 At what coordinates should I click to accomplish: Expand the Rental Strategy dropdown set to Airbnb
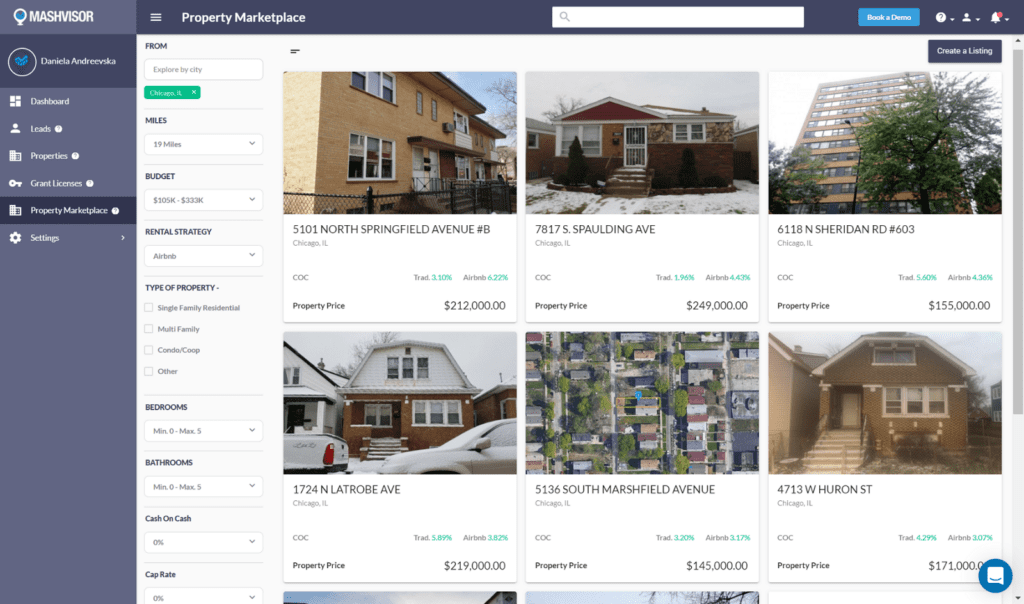203,256
